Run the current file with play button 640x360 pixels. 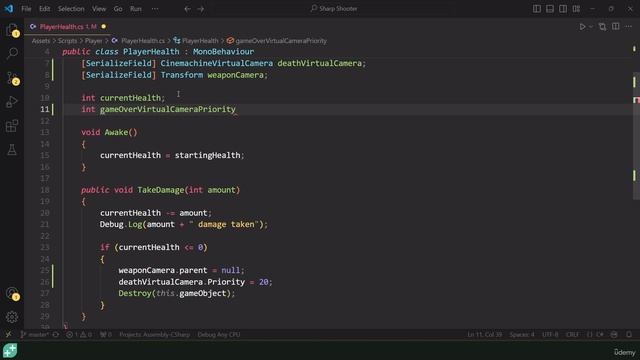point(582,27)
